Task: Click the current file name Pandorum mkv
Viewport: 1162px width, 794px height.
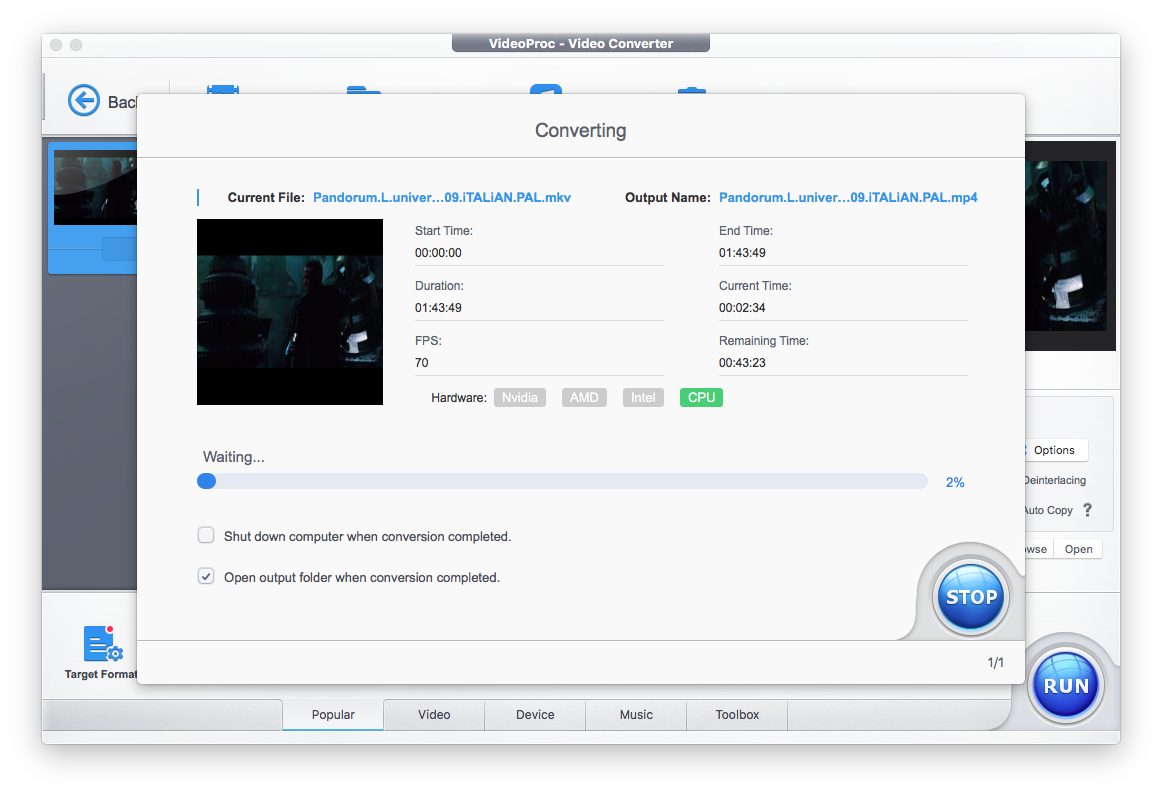Action: click(442, 197)
